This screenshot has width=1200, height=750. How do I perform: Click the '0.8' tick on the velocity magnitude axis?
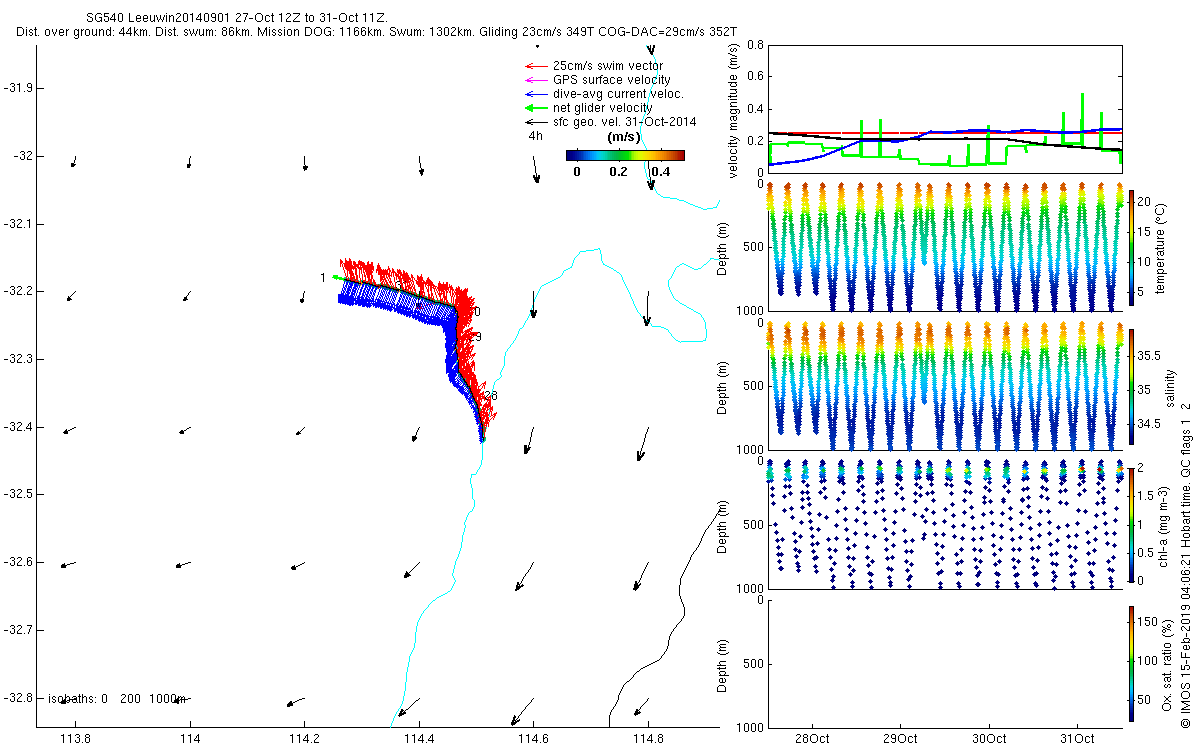pos(753,46)
